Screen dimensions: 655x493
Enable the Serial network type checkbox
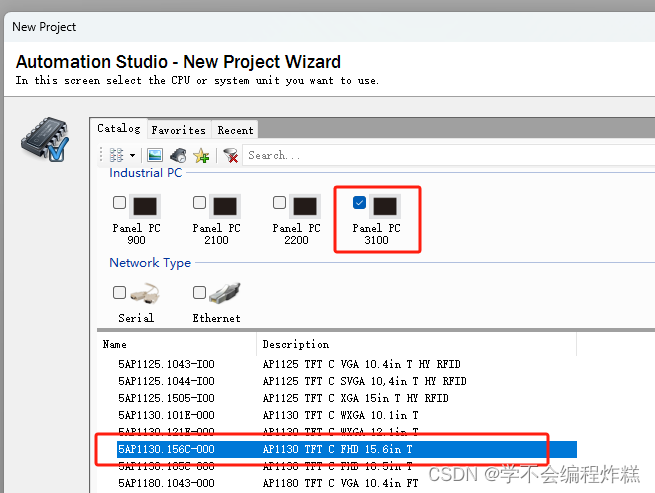119,292
